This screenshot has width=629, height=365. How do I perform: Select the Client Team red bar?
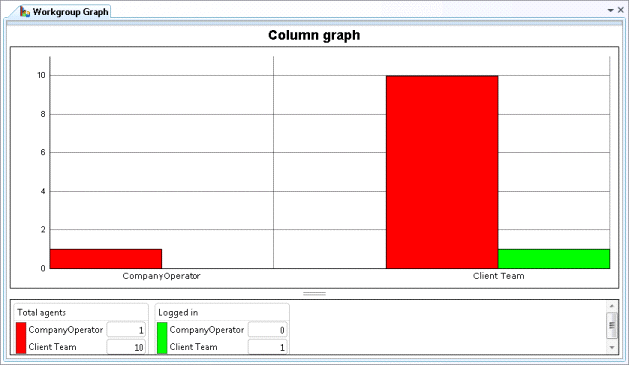(x=442, y=172)
